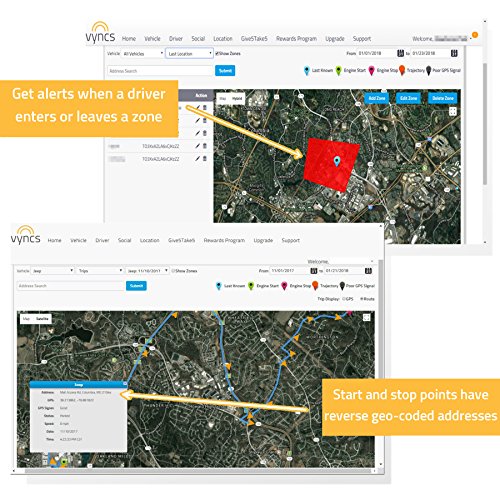Click the pencil in the bottom row of the zone list
Image resolution: width=500 pixels, height=500 pixels.
198,159
